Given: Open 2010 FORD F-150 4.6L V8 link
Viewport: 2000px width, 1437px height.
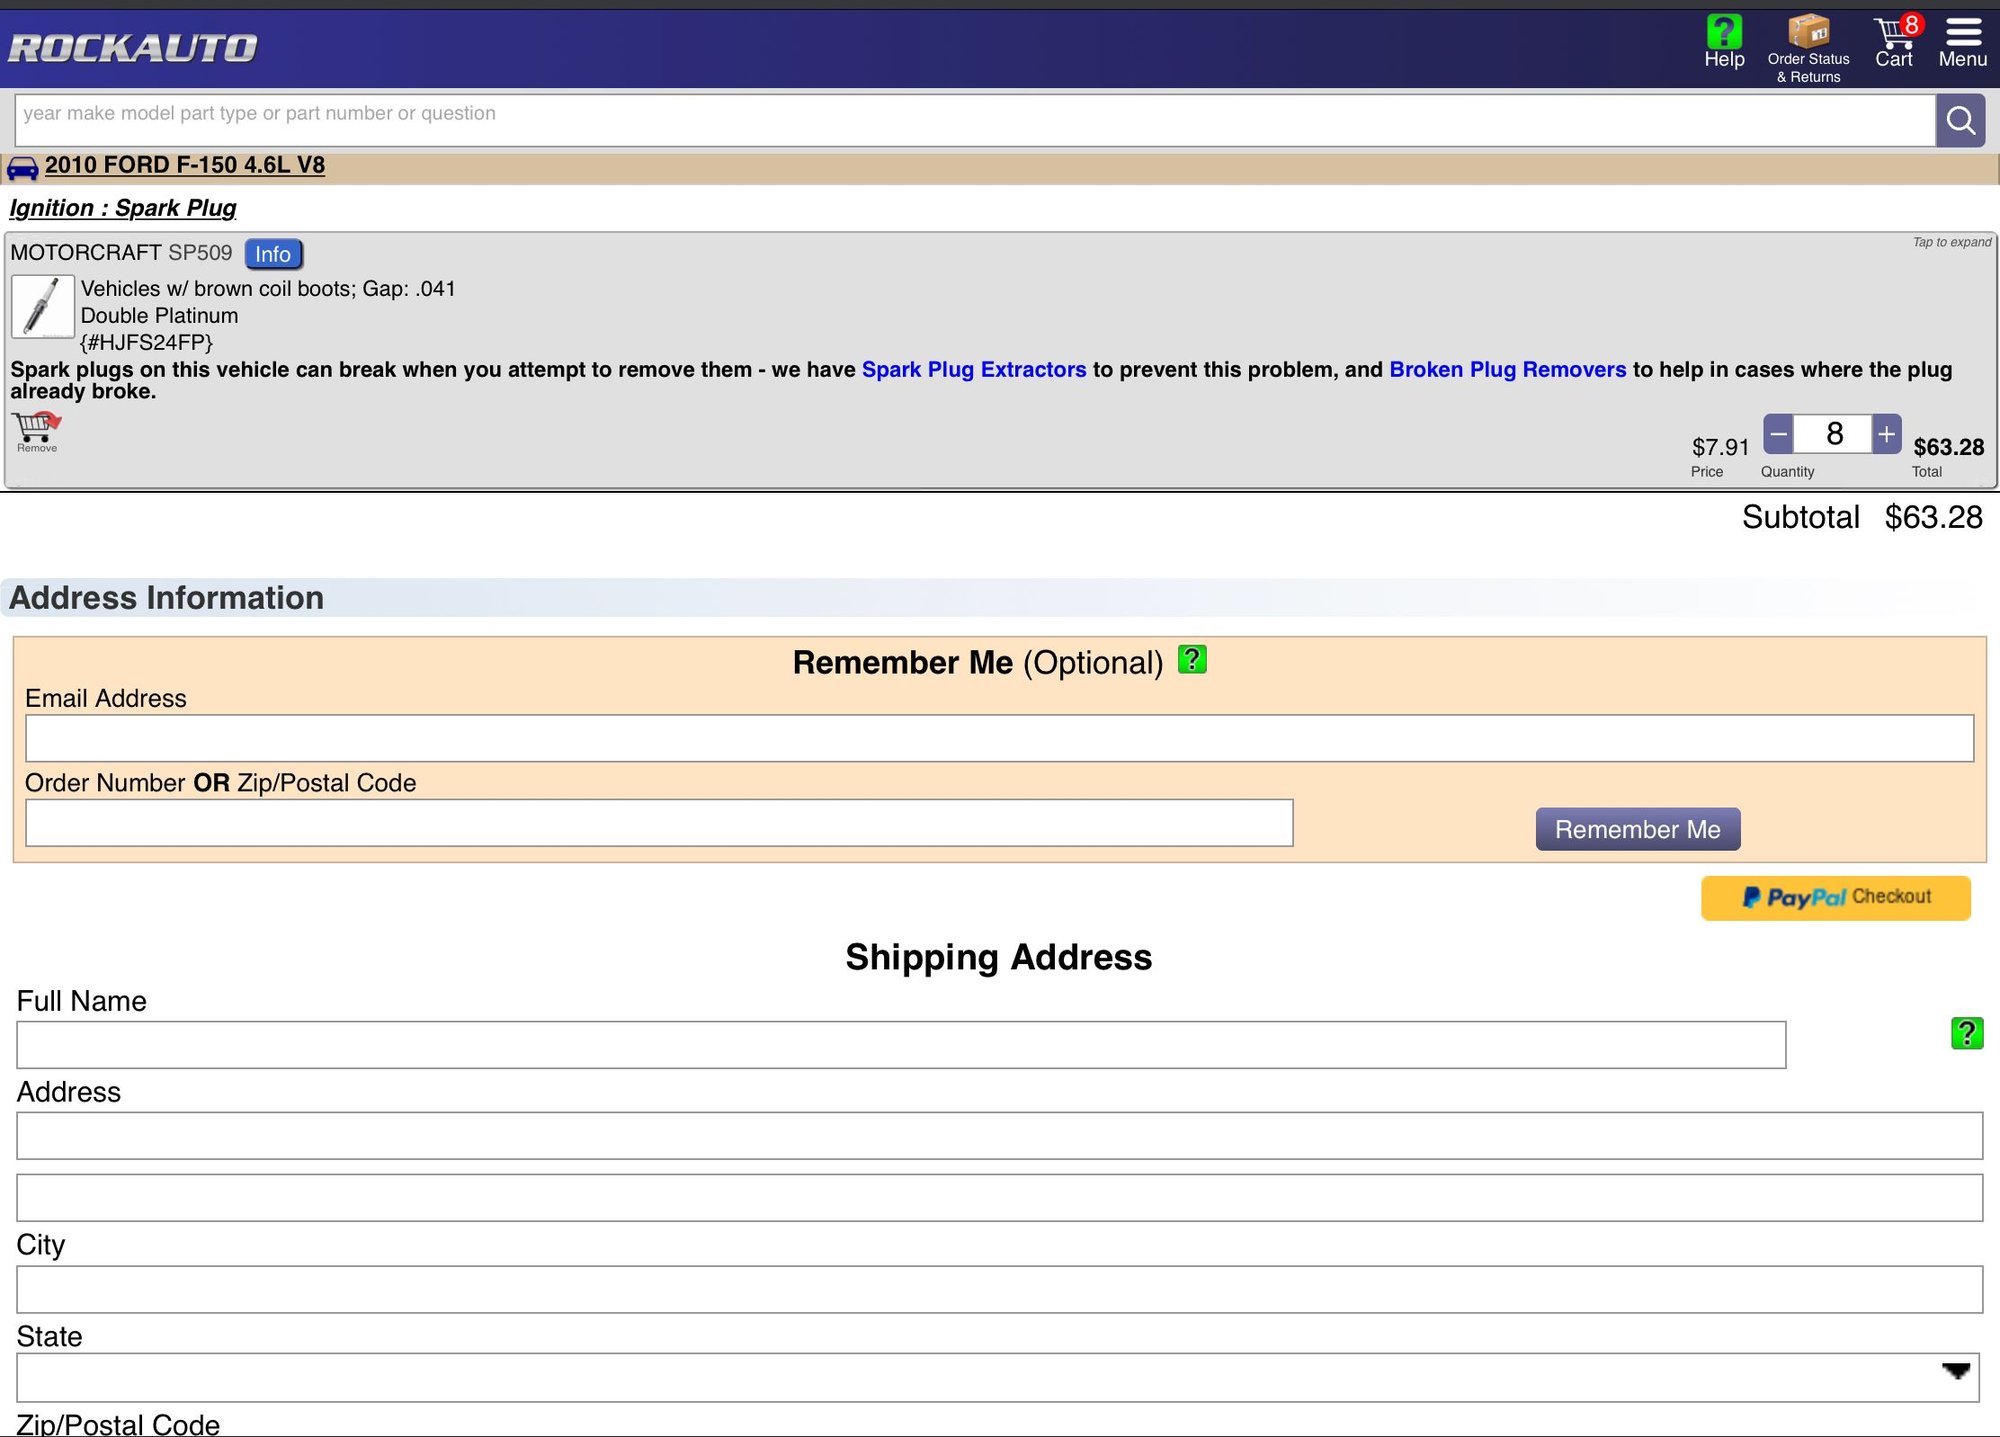Looking at the screenshot, I should click(x=185, y=165).
